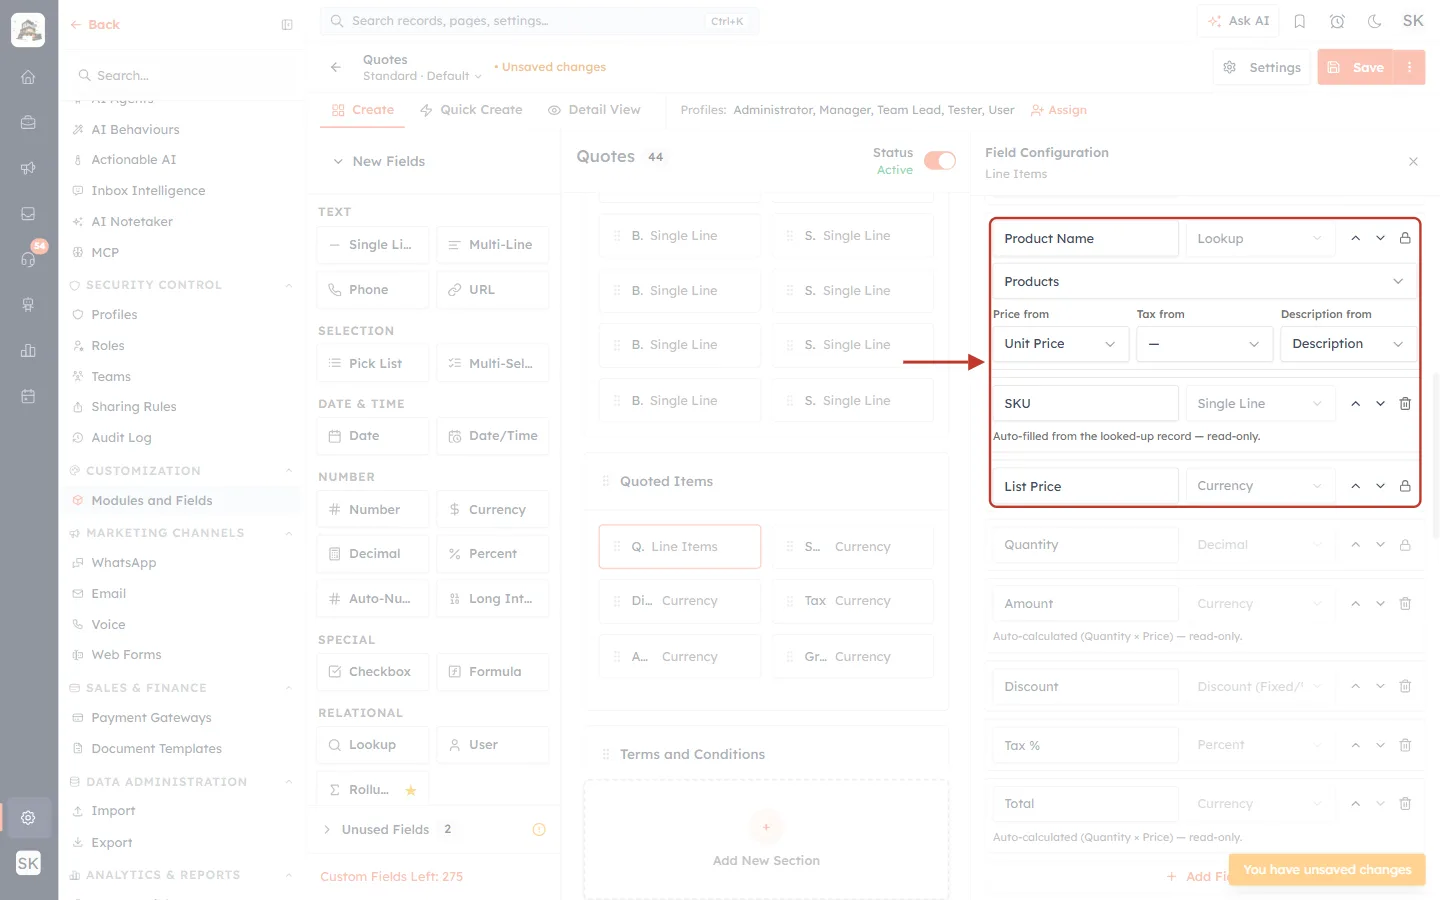Move SKU field up with arrow
Screen dimensions: 1440x900
[1356, 404]
